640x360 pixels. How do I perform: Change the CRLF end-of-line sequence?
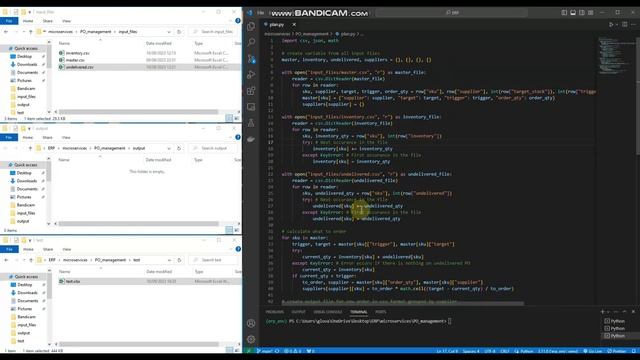coord(504,351)
